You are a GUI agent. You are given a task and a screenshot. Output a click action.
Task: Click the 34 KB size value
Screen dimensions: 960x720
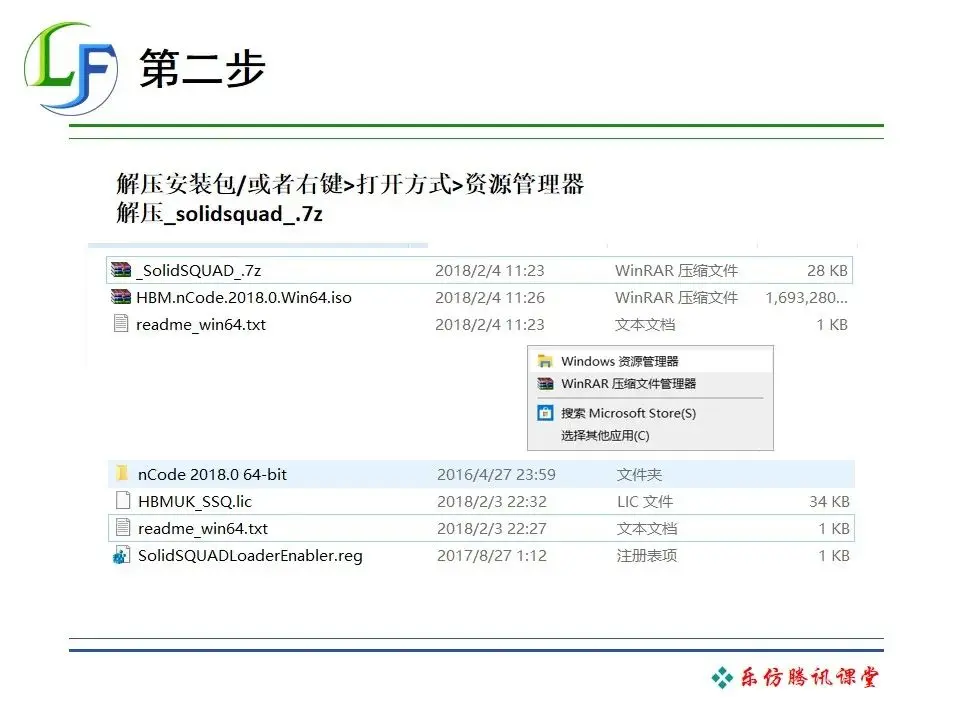(x=829, y=501)
